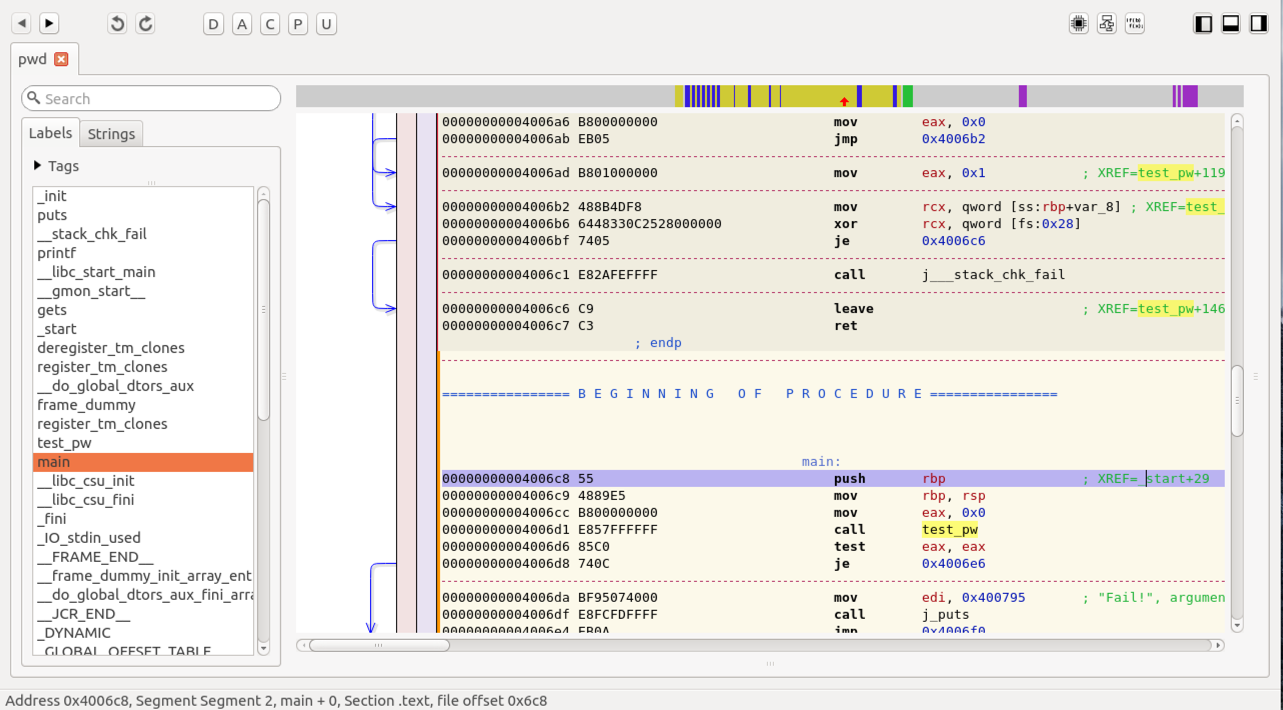Mark selection as Procedure with P button
1283x710 pixels.
coord(298,24)
